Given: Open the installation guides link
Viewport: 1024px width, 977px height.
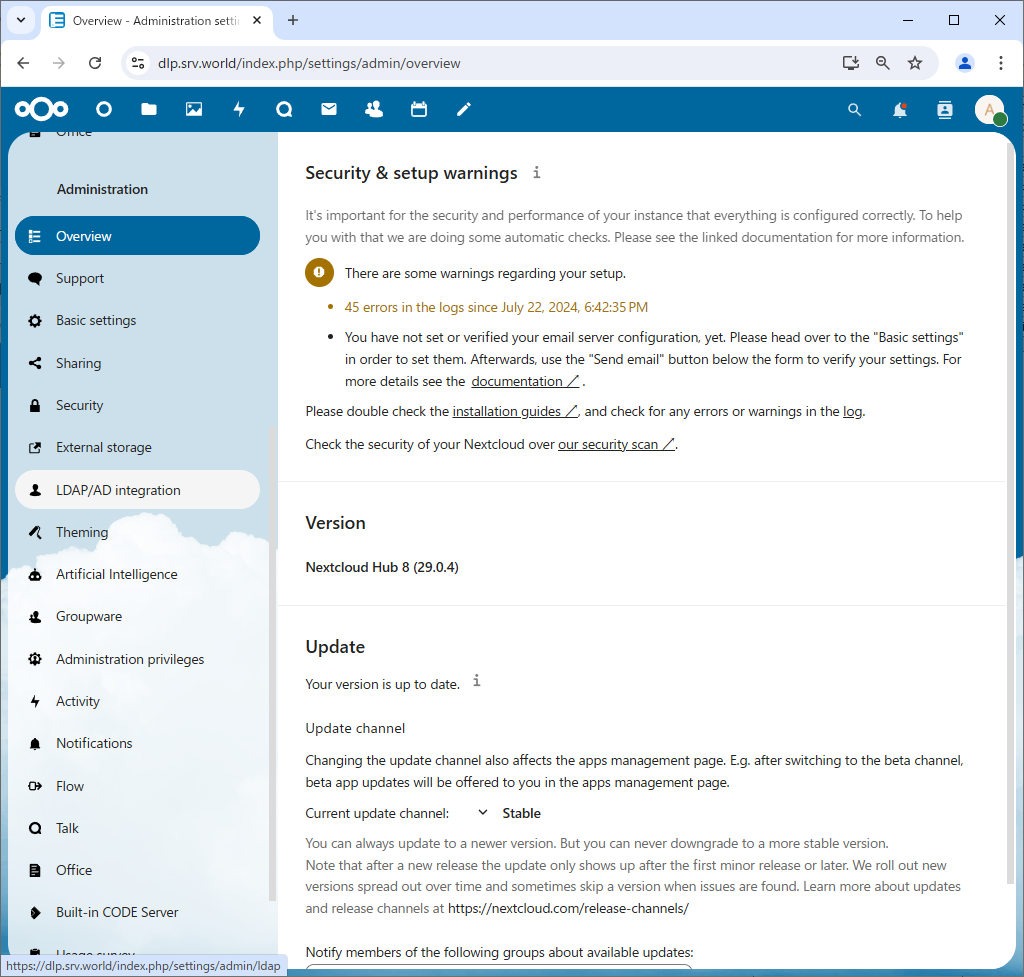Looking at the screenshot, I should [x=515, y=411].
